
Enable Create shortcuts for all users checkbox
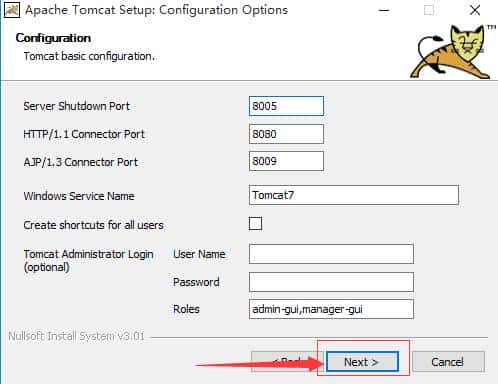[255, 224]
